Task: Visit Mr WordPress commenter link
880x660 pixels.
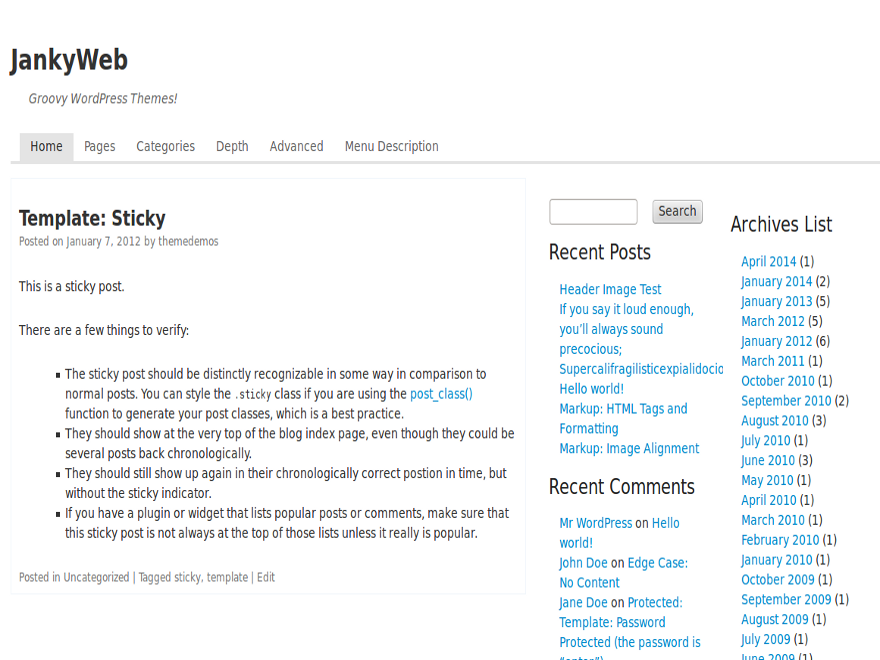Action: point(595,523)
